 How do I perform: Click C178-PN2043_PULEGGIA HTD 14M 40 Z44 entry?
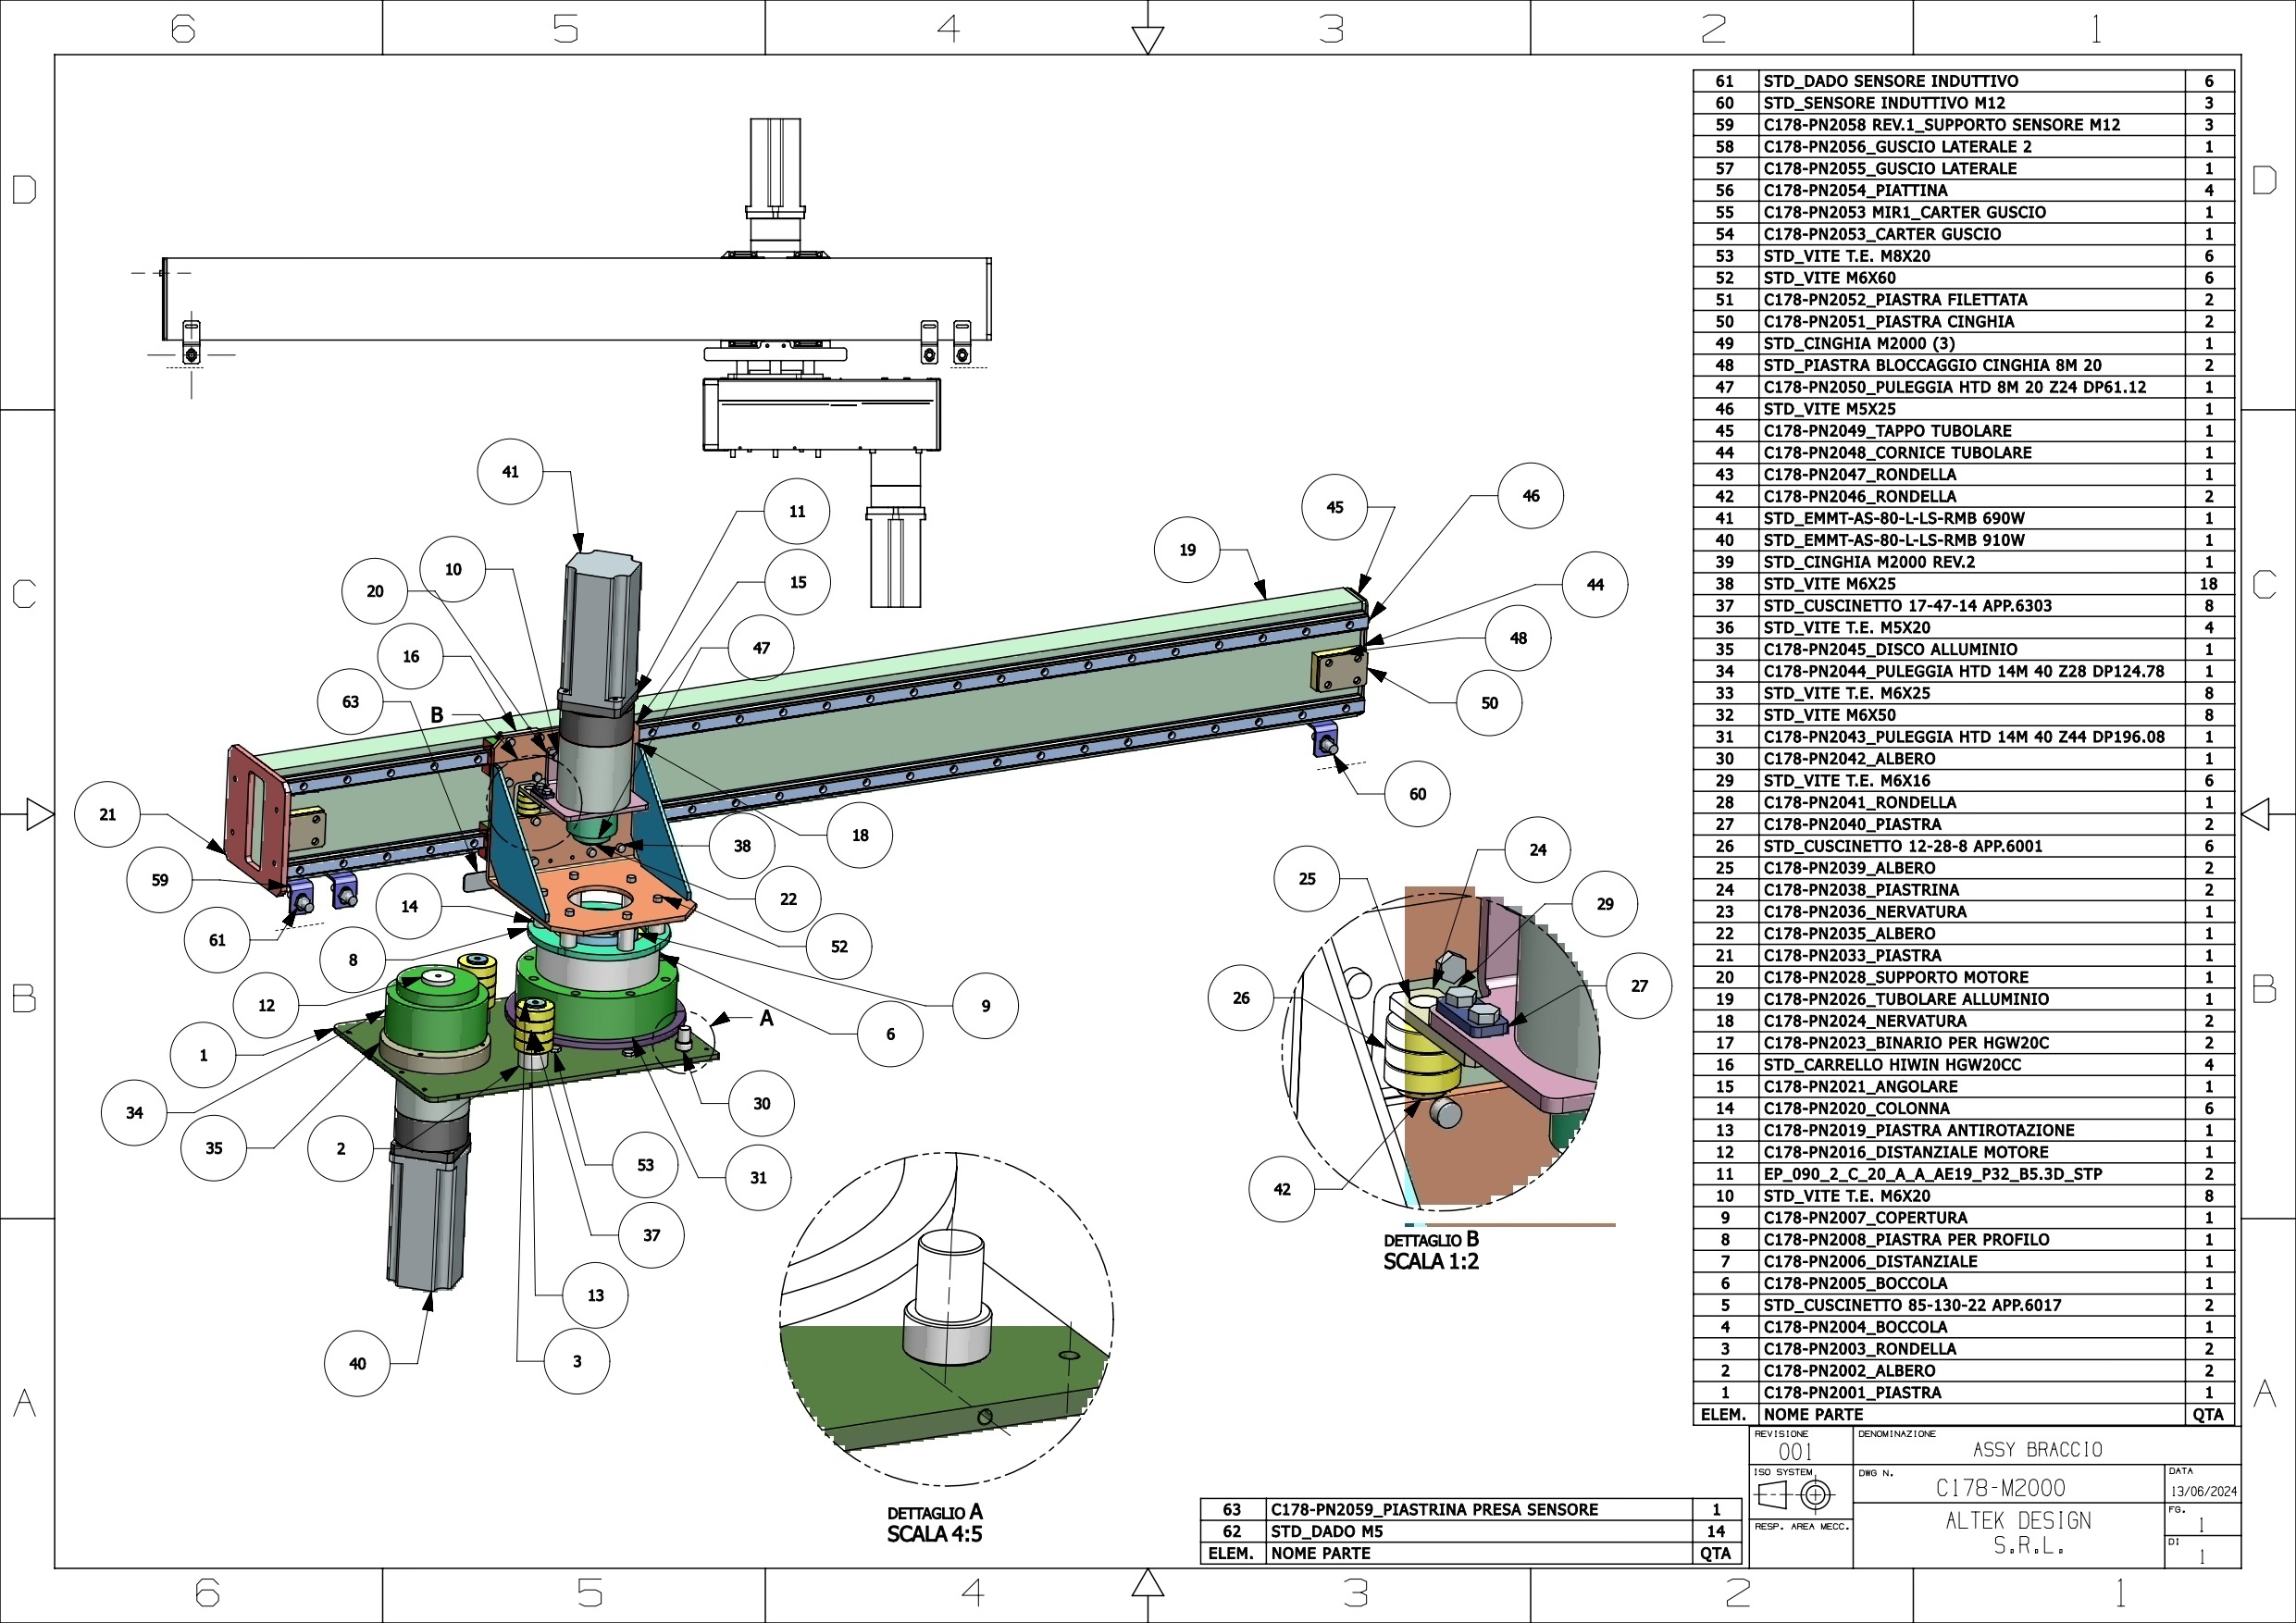tap(1964, 737)
